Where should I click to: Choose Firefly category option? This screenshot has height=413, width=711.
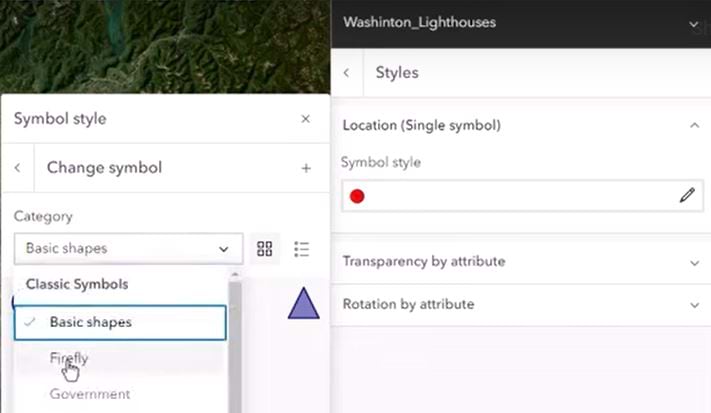70,357
